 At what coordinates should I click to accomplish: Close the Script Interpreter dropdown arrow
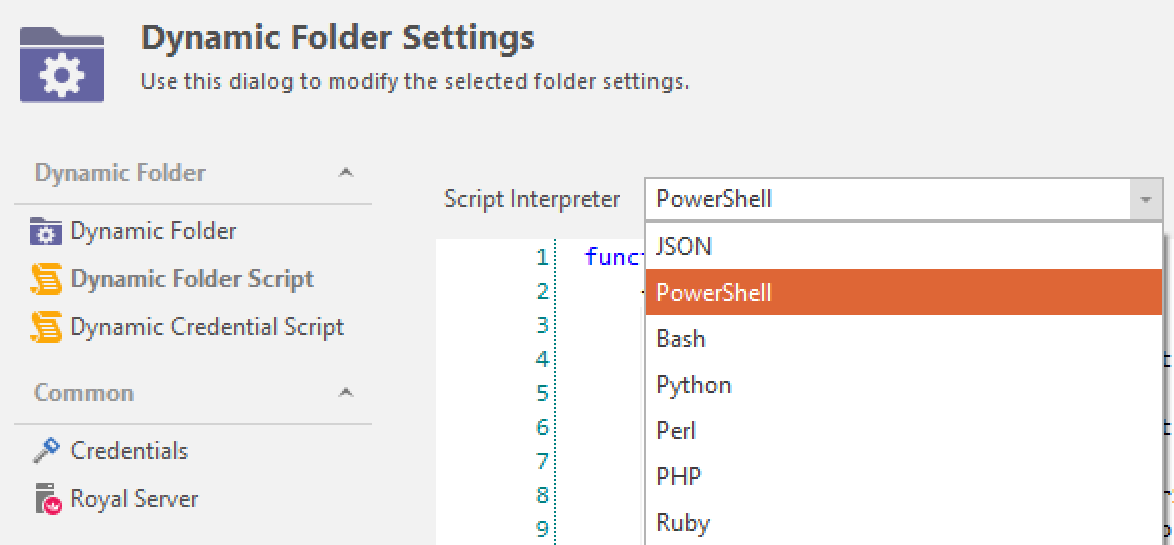tap(1146, 200)
